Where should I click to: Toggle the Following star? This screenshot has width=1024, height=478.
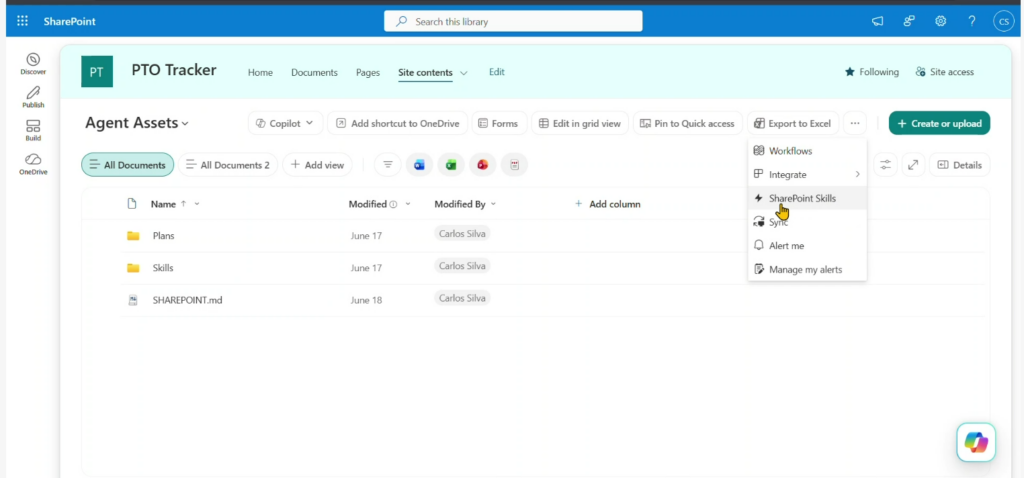[x=871, y=72]
